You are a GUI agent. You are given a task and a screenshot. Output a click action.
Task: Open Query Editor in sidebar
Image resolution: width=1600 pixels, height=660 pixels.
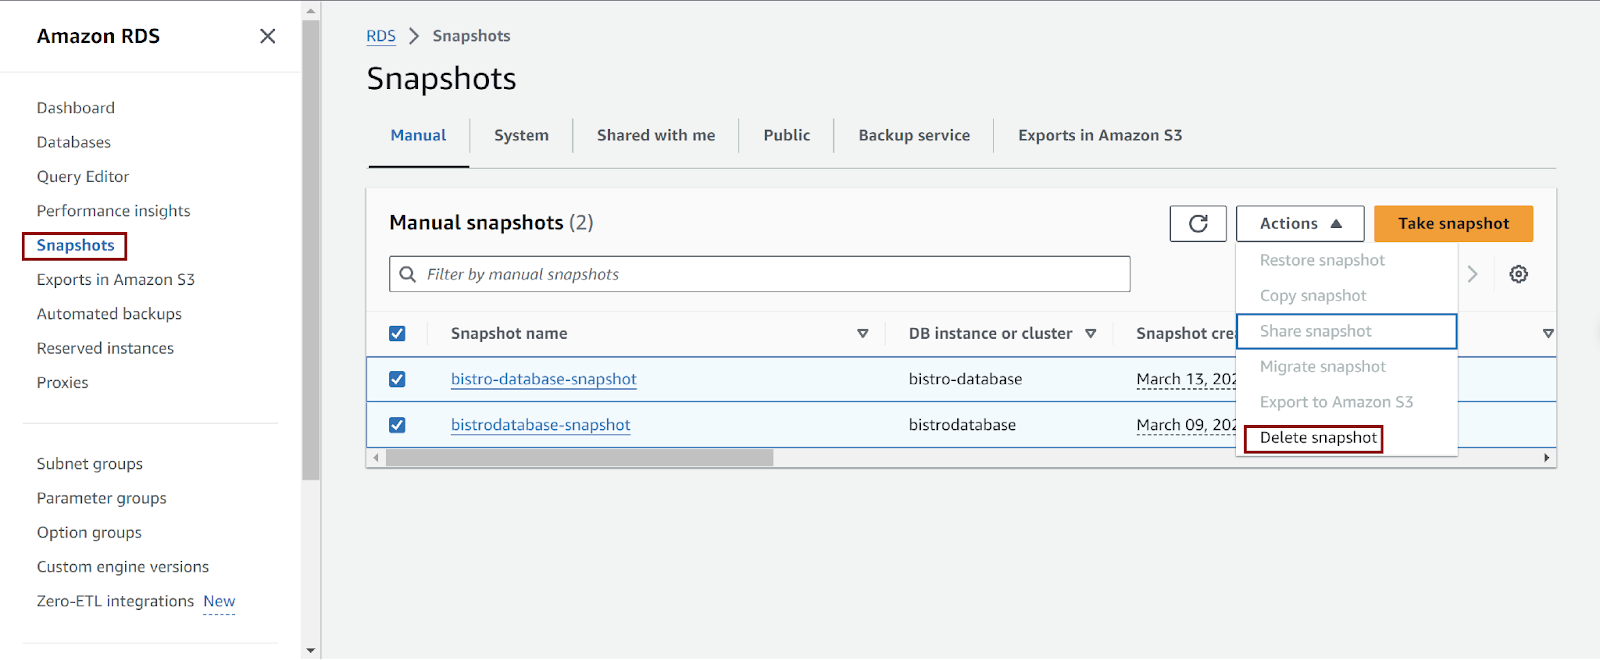[83, 177]
